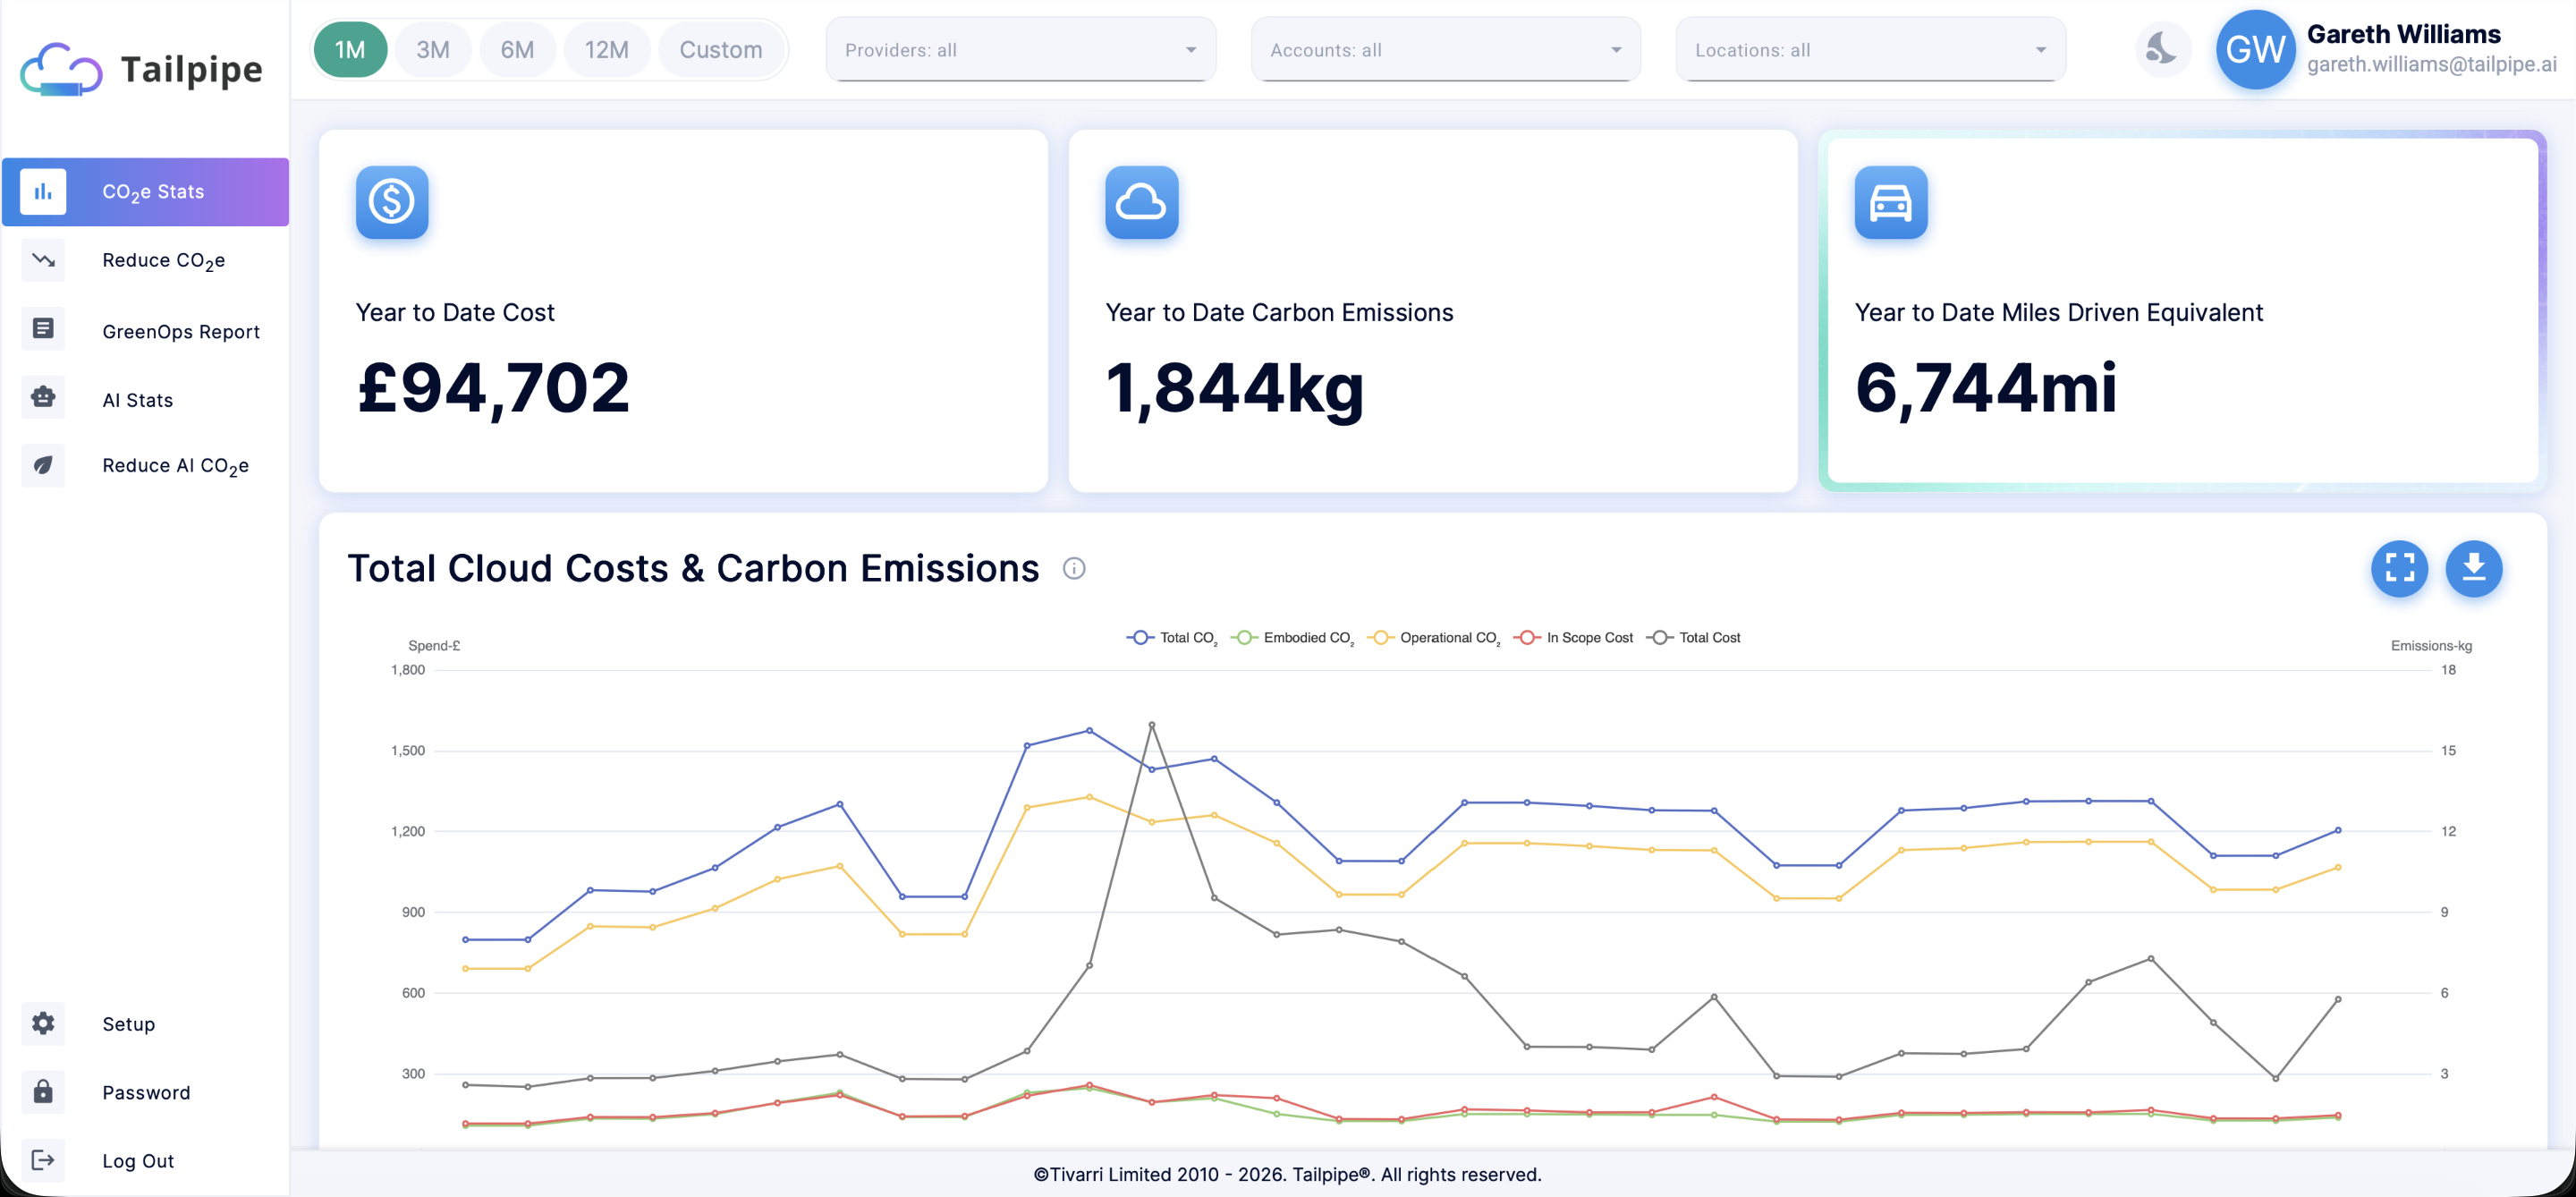Click the Log Out icon
This screenshot has width=2576, height=1197.
click(x=43, y=1160)
